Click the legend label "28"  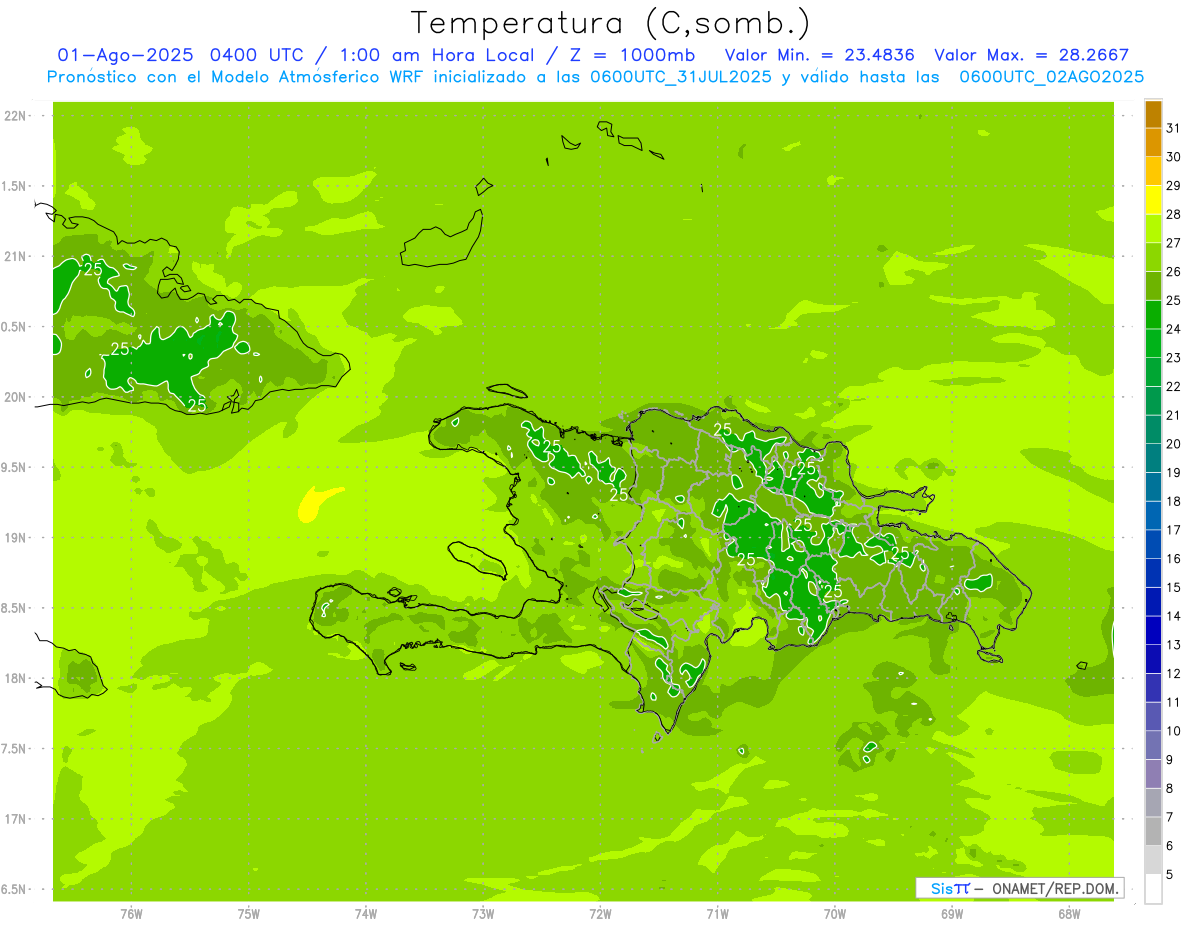(1174, 214)
